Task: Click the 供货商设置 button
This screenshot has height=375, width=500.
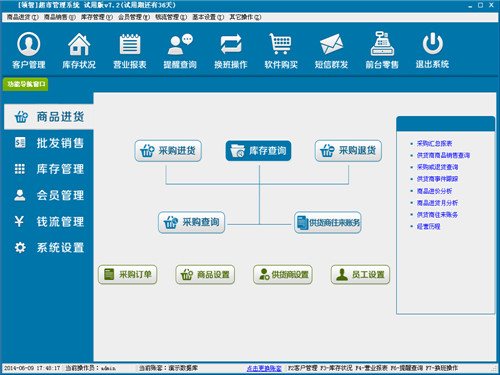Action: pos(283,274)
